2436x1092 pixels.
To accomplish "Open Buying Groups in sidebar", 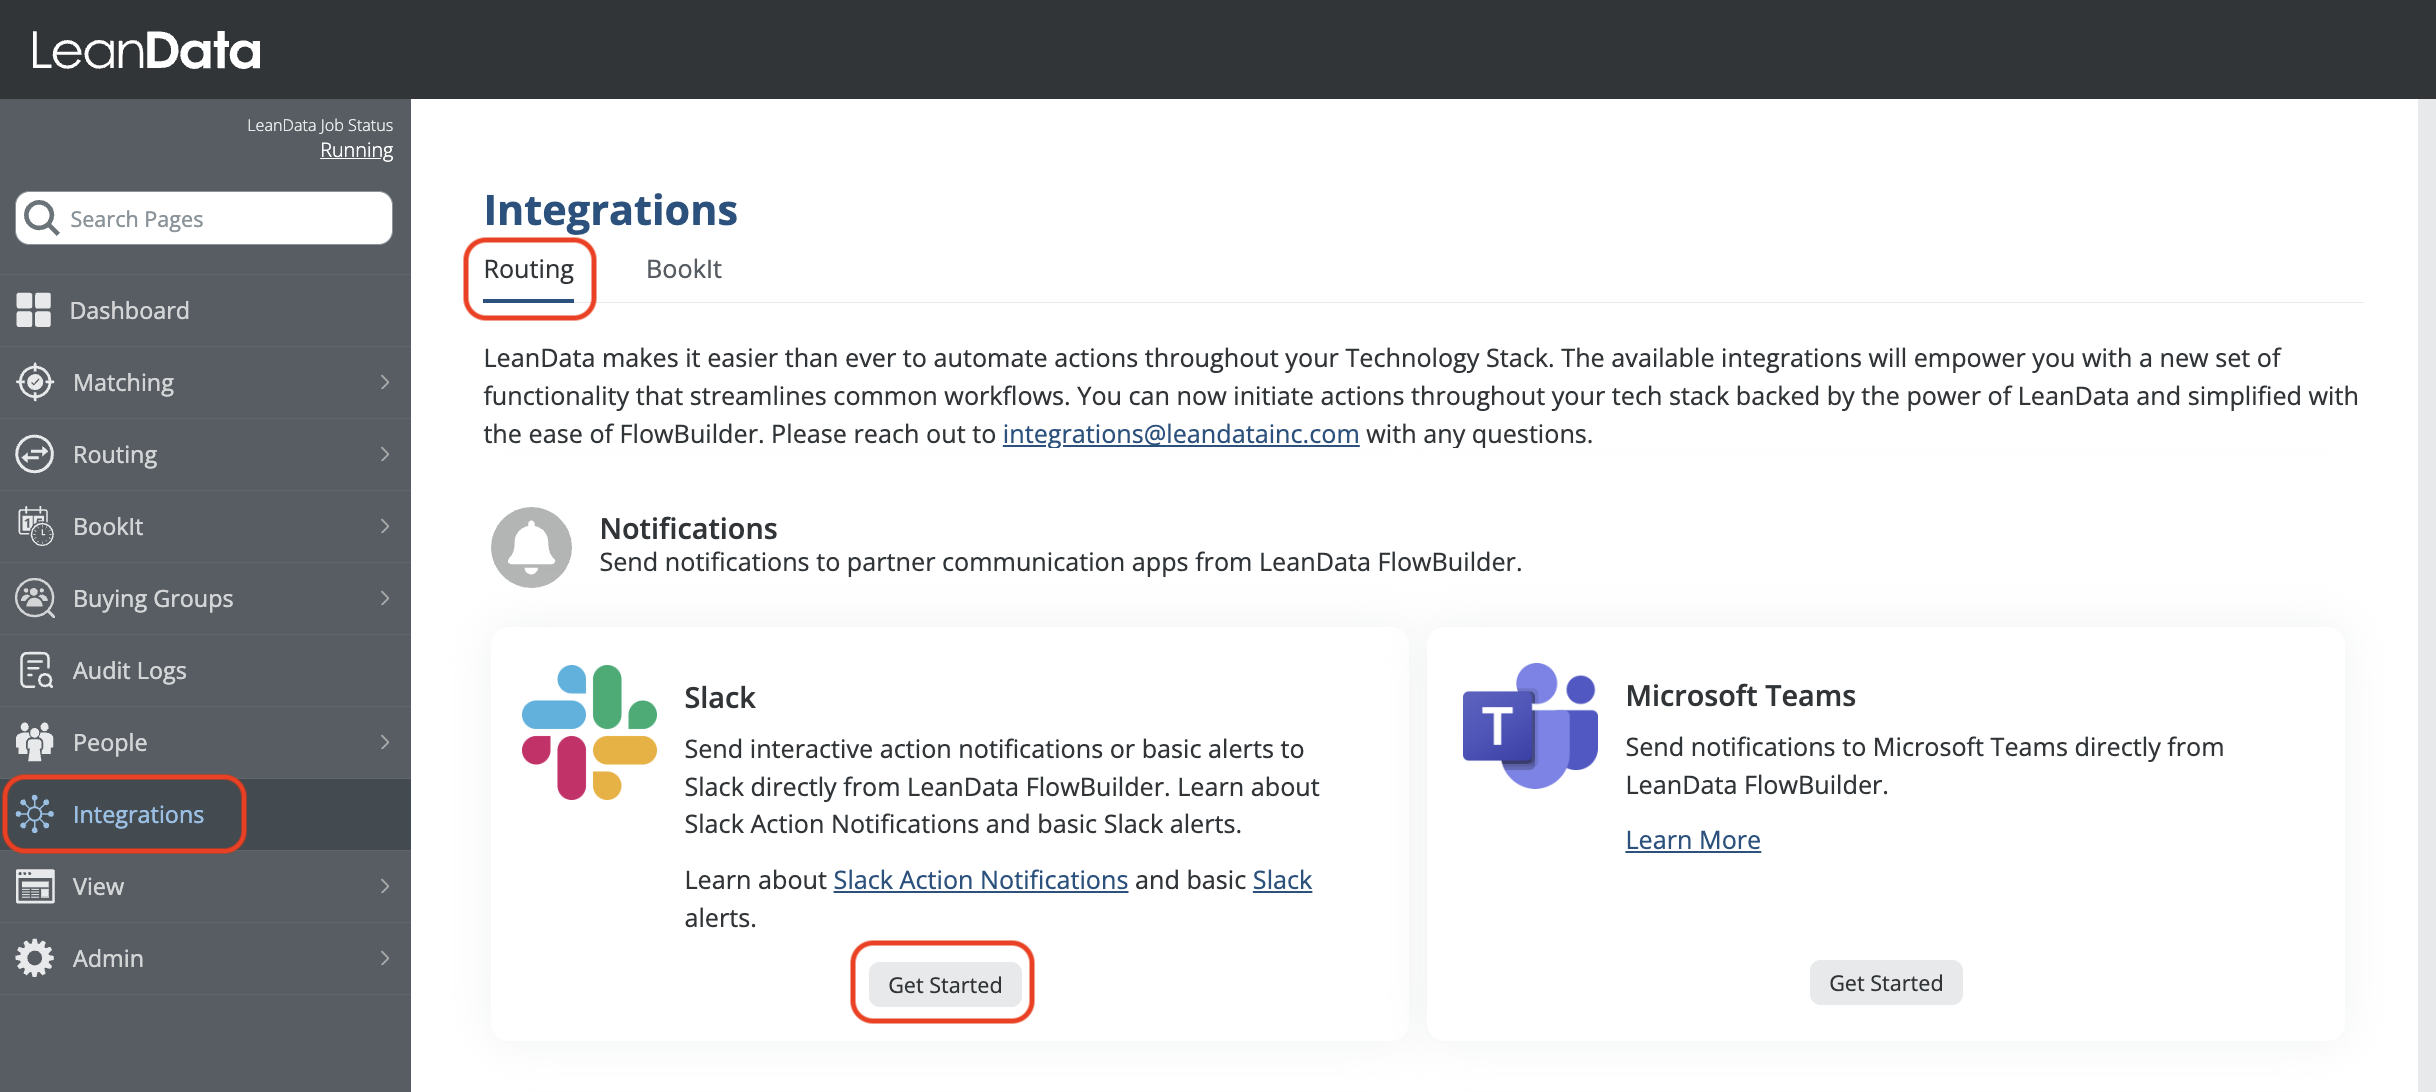I will pyautogui.click(x=205, y=598).
